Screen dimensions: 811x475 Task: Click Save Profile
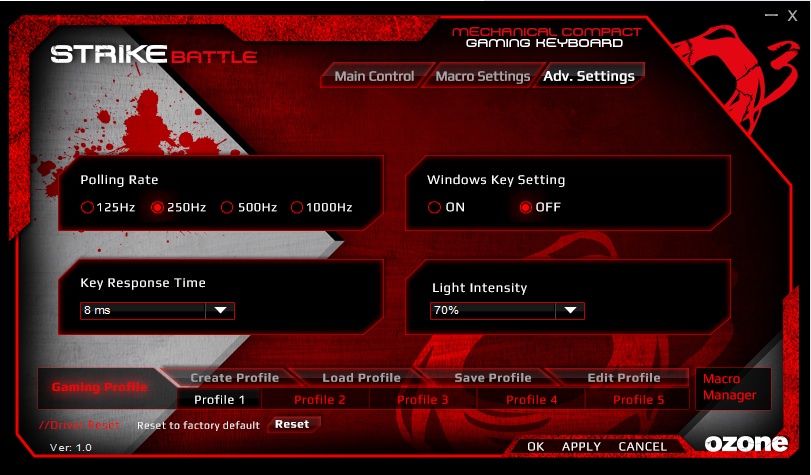[x=493, y=378]
